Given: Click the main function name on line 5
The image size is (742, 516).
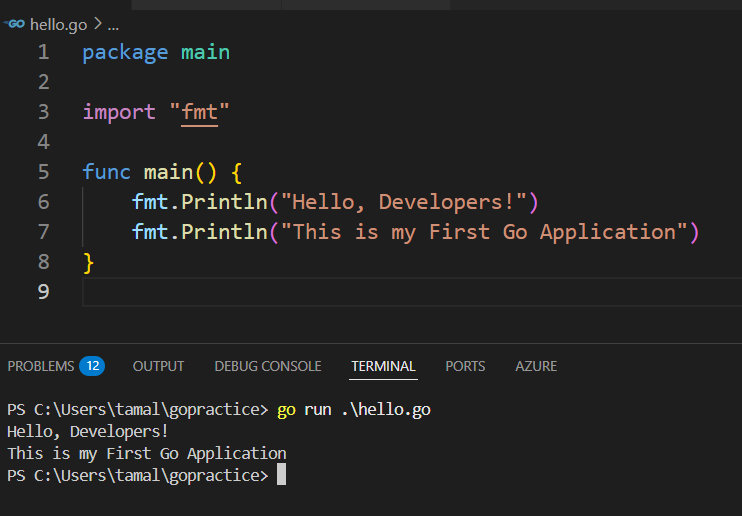Looking at the screenshot, I should point(168,172).
